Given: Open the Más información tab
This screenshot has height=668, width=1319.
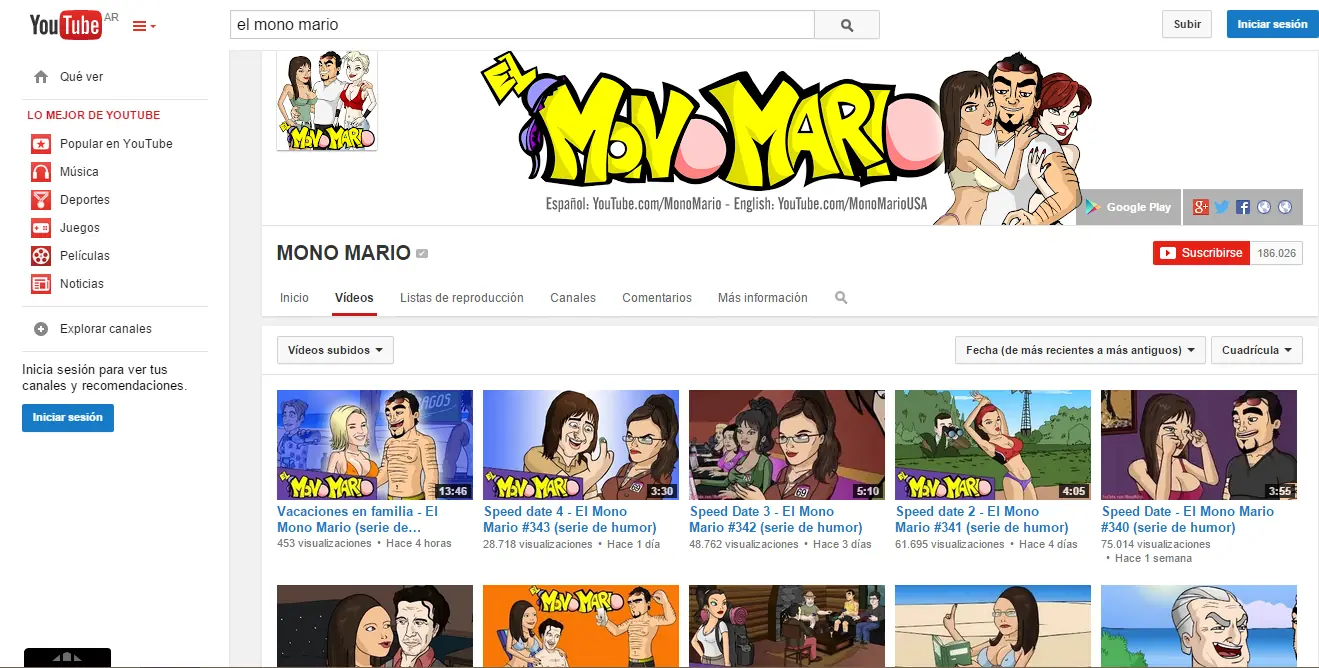Looking at the screenshot, I should point(763,298).
